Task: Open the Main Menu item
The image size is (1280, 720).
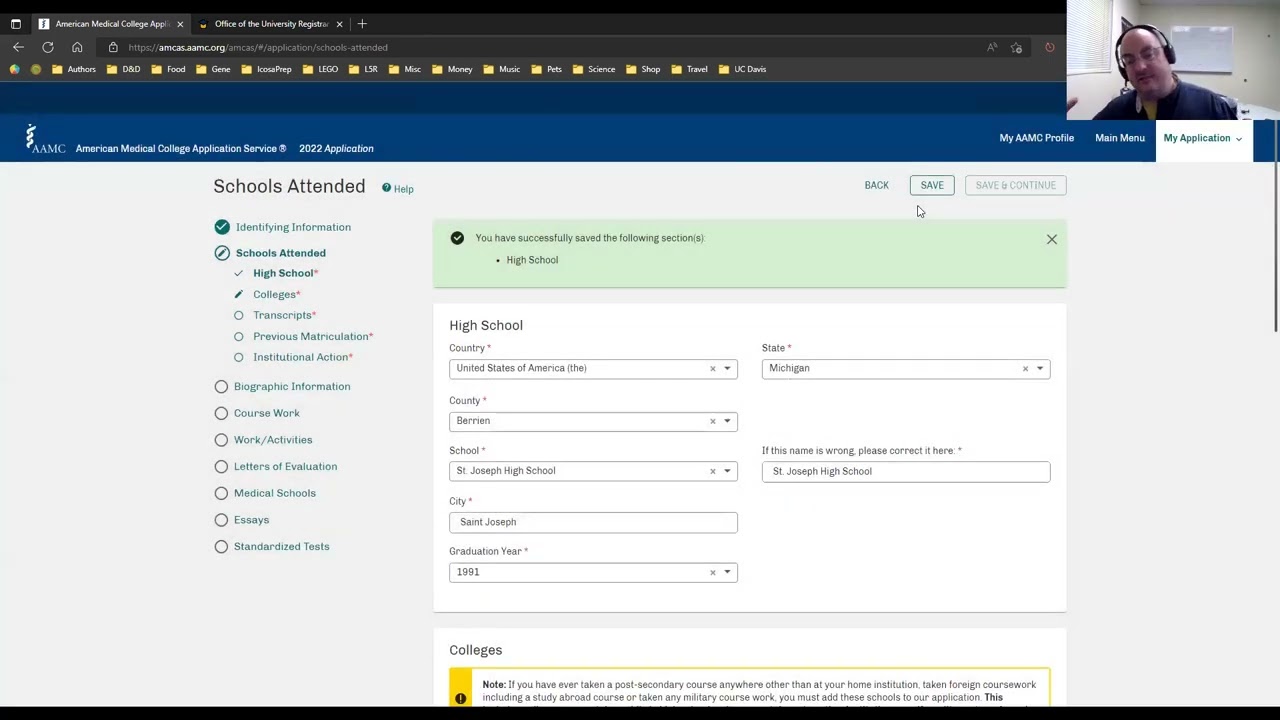Action: (x=1119, y=138)
